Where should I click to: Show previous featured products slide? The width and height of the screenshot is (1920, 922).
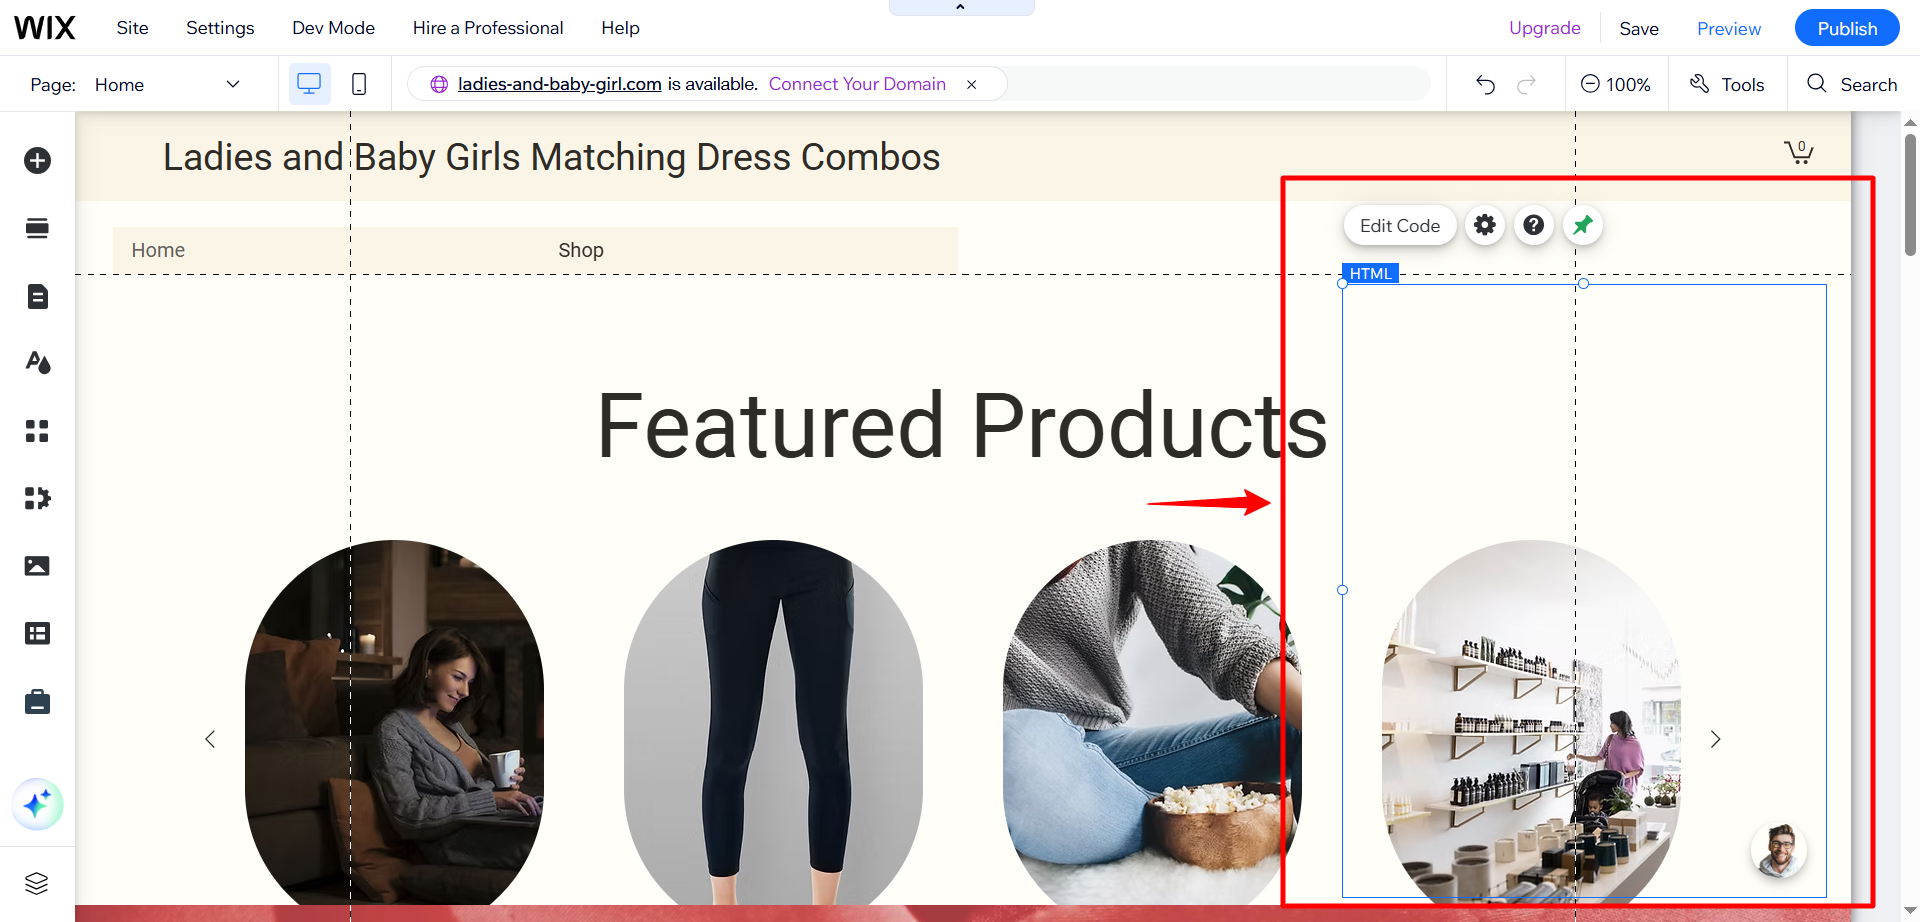(x=210, y=739)
